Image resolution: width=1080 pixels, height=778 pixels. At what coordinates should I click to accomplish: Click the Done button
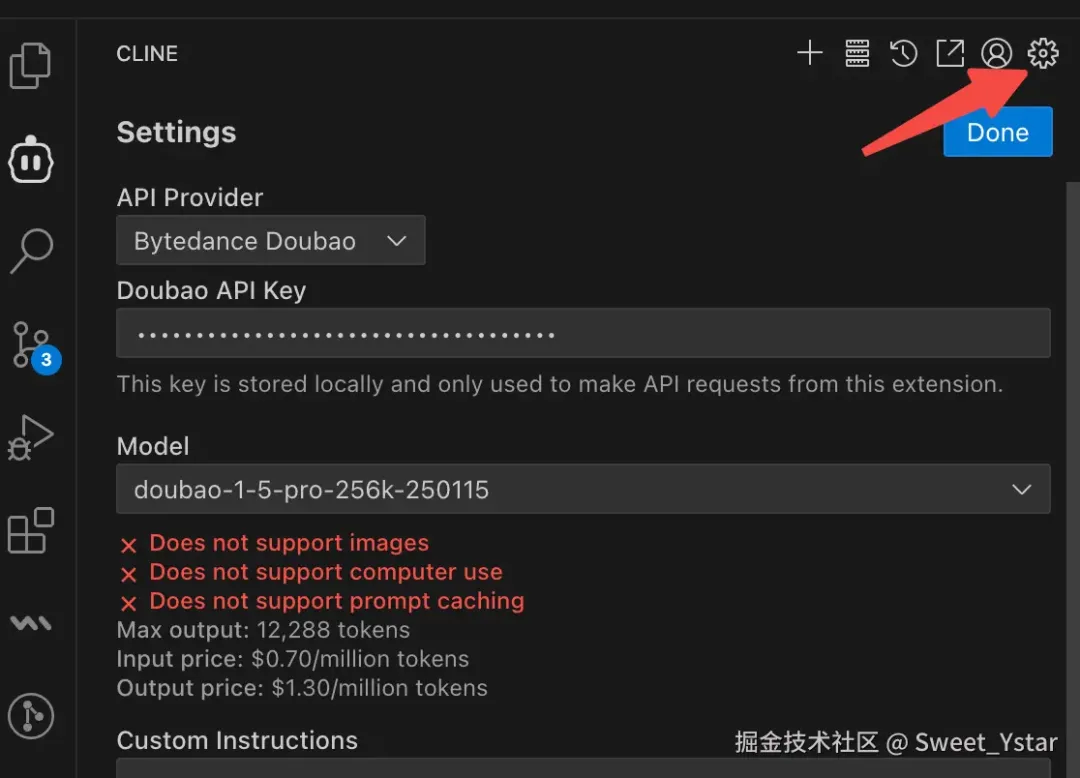tap(997, 132)
